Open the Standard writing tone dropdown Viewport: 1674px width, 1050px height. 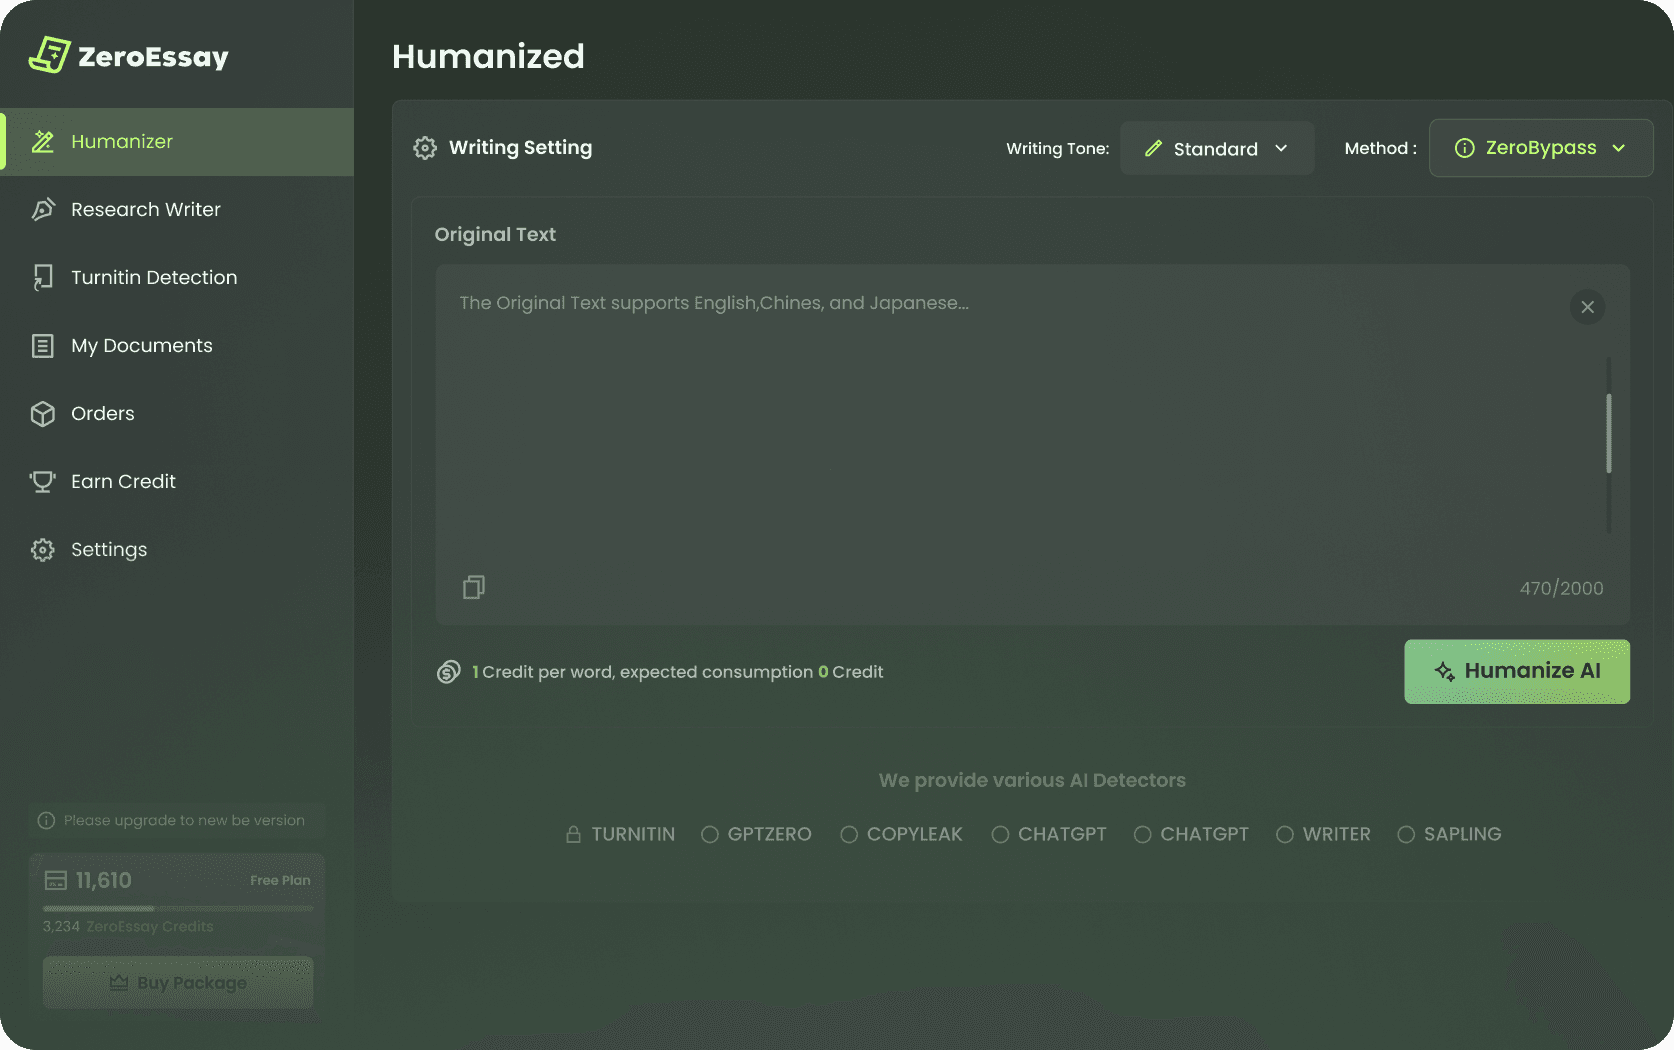(1217, 148)
